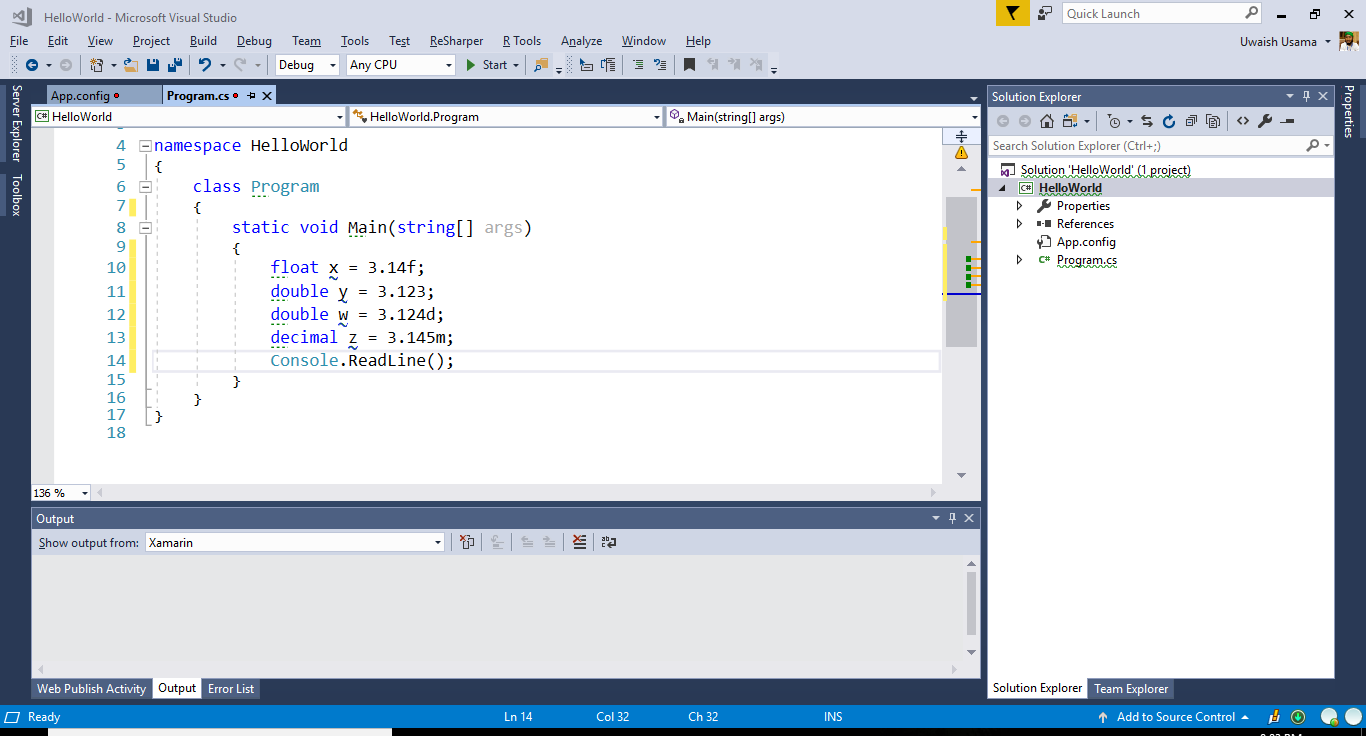Refresh the Solution Explorer
The image size is (1366, 736).
pyautogui.click(x=1169, y=120)
